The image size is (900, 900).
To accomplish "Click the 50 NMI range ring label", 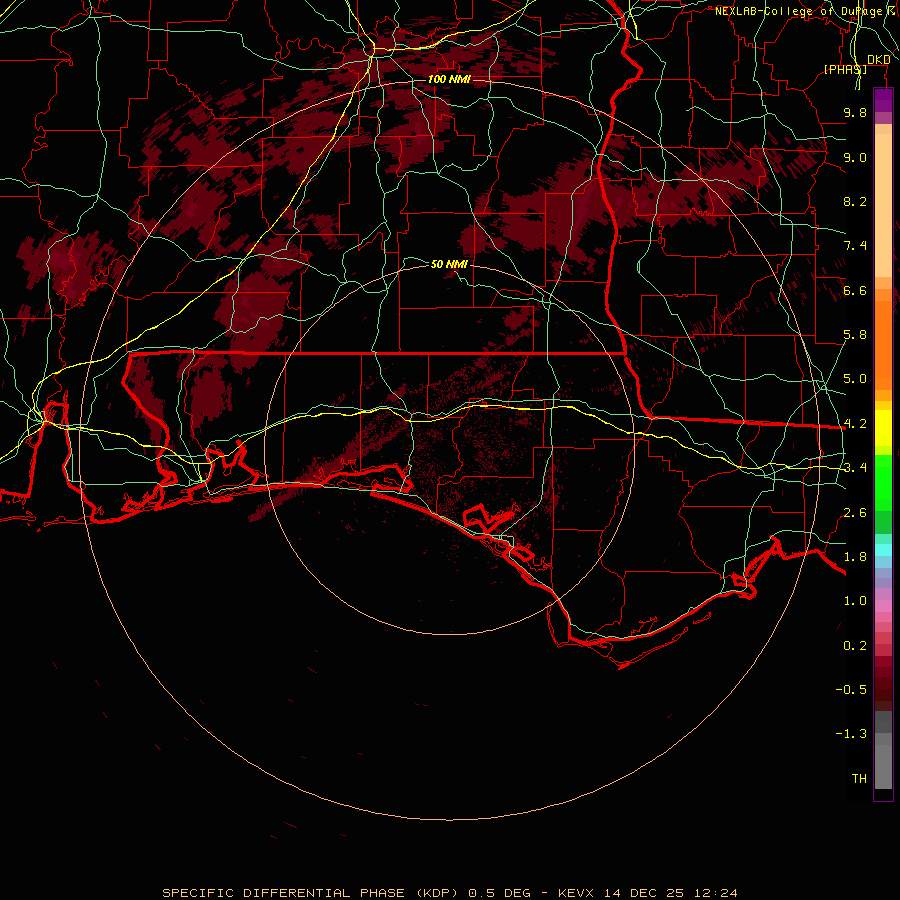I will coord(449,264).
